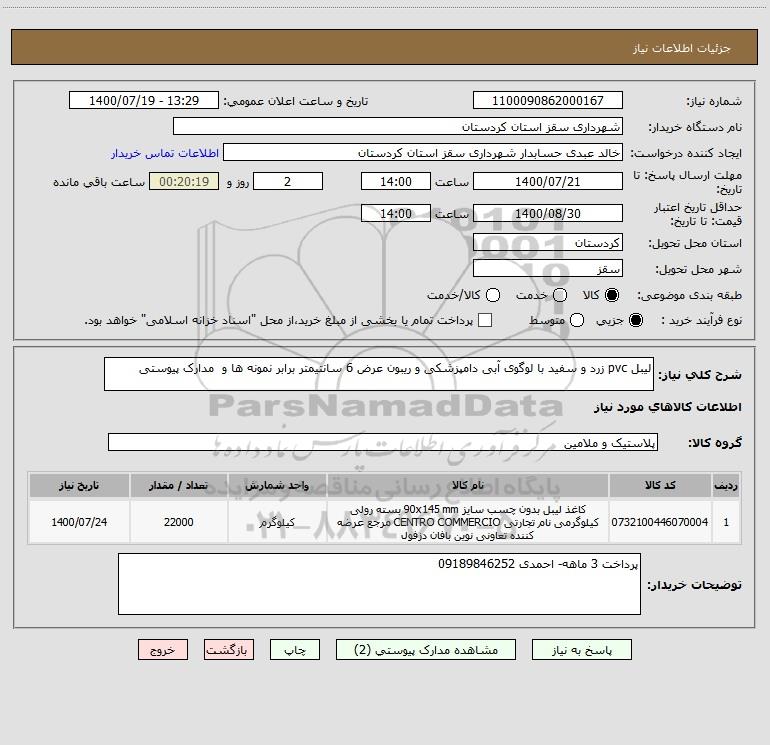
Task: Click the quantity cell 22000
Action: point(178,522)
